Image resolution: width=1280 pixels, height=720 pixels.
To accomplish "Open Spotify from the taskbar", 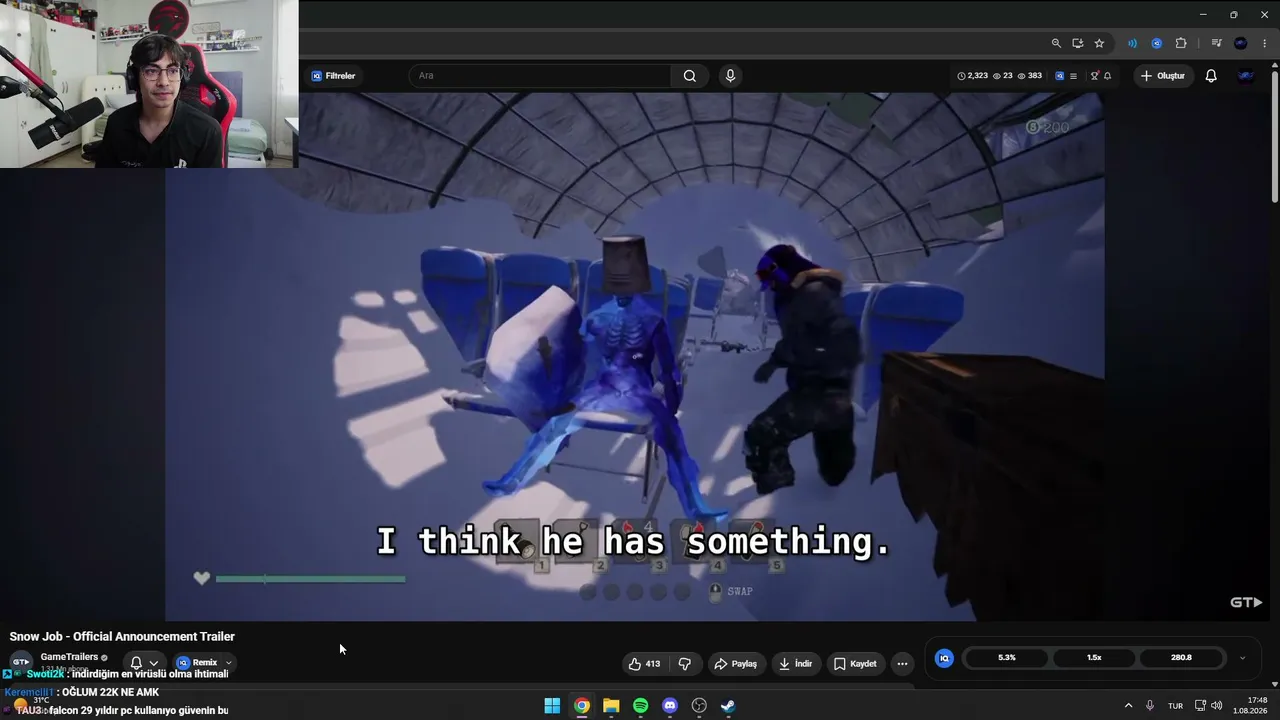I will (x=640, y=706).
